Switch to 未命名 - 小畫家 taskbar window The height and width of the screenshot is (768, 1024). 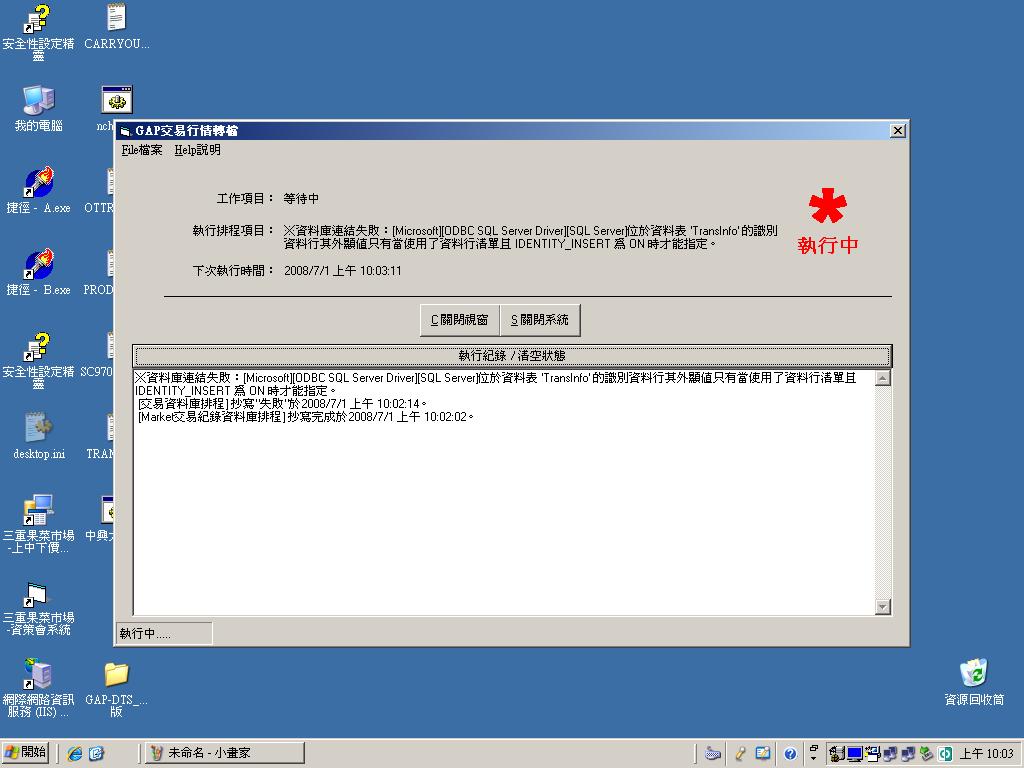pos(224,753)
